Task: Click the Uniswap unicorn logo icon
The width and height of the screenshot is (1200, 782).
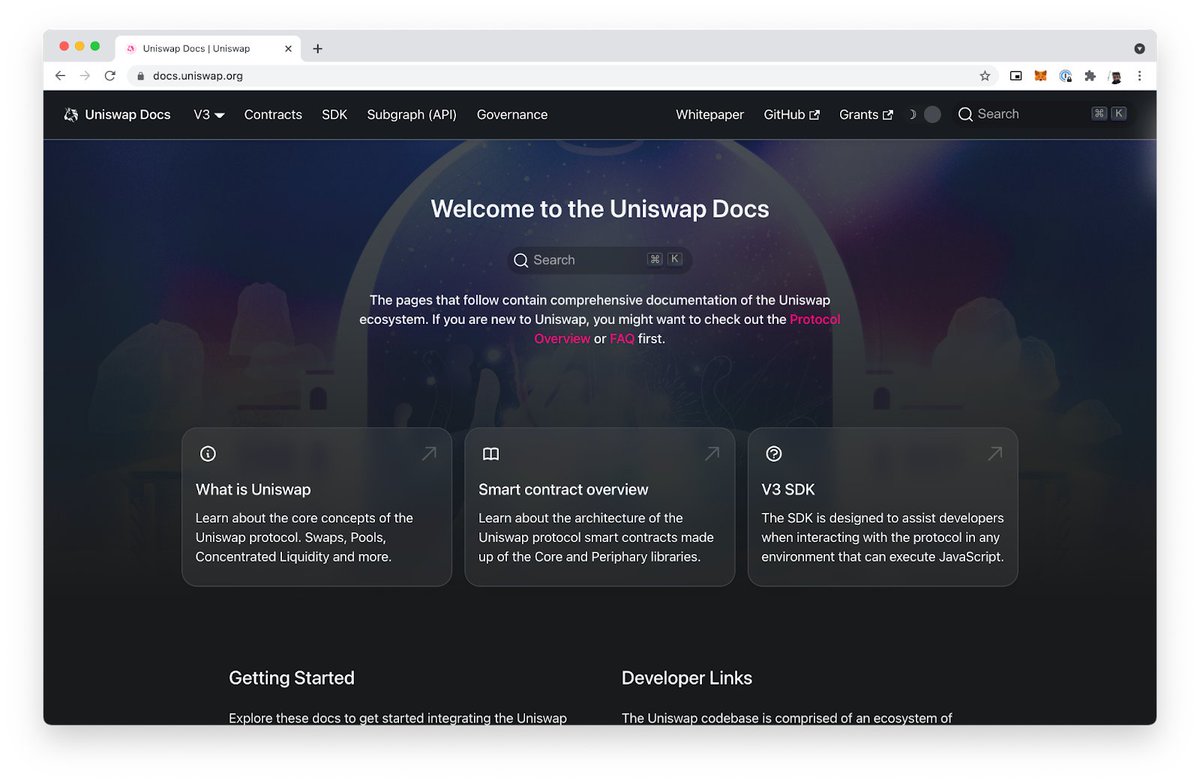Action: (x=71, y=115)
